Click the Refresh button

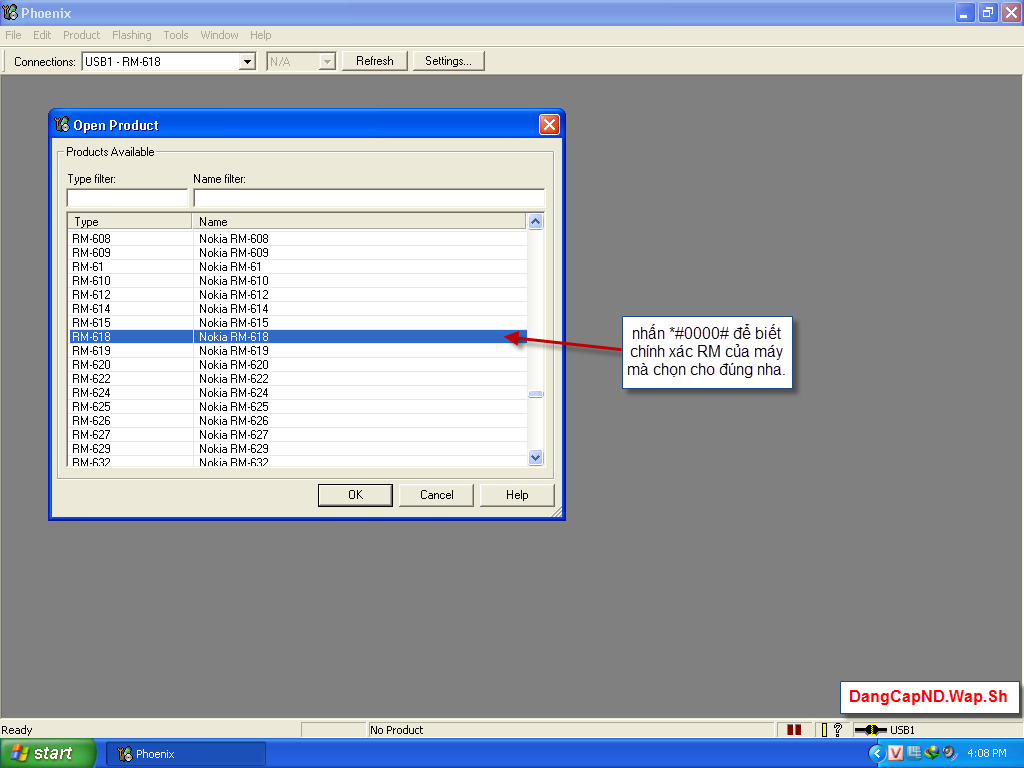(x=375, y=61)
